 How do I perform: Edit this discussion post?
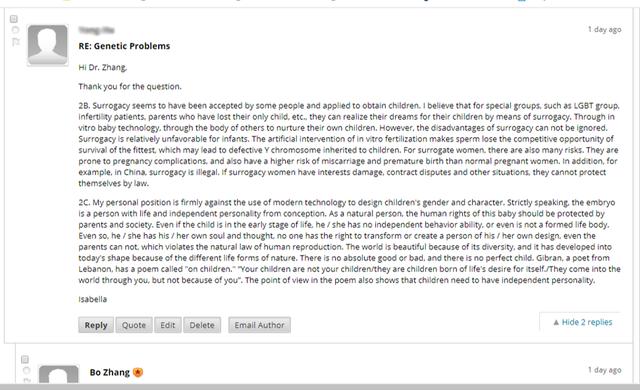point(168,325)
